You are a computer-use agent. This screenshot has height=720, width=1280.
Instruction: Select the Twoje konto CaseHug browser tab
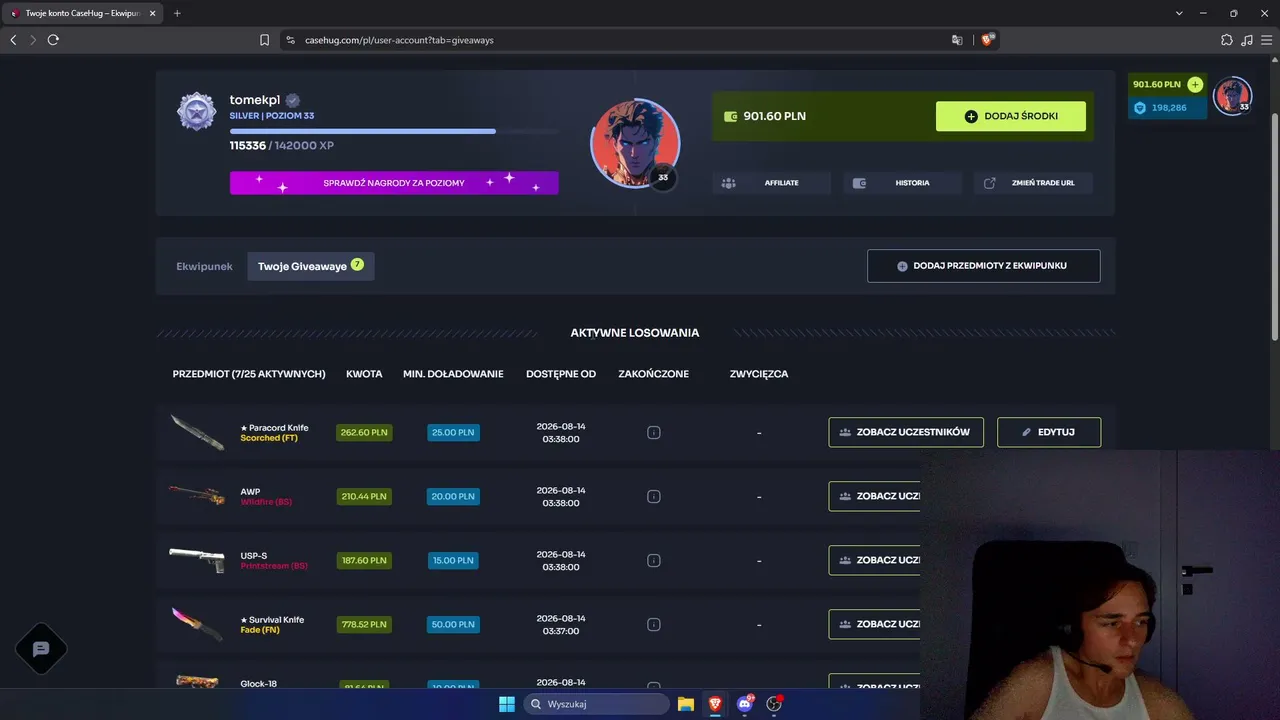83,13
